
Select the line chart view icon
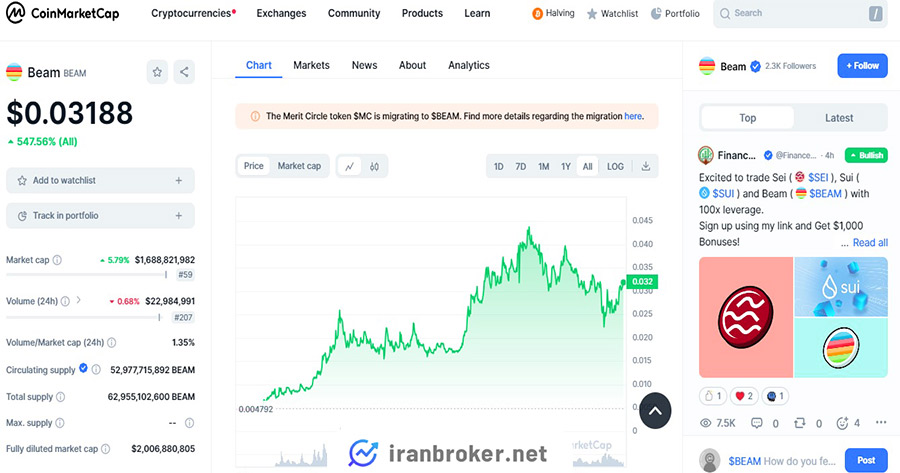[x=349, y=166]
